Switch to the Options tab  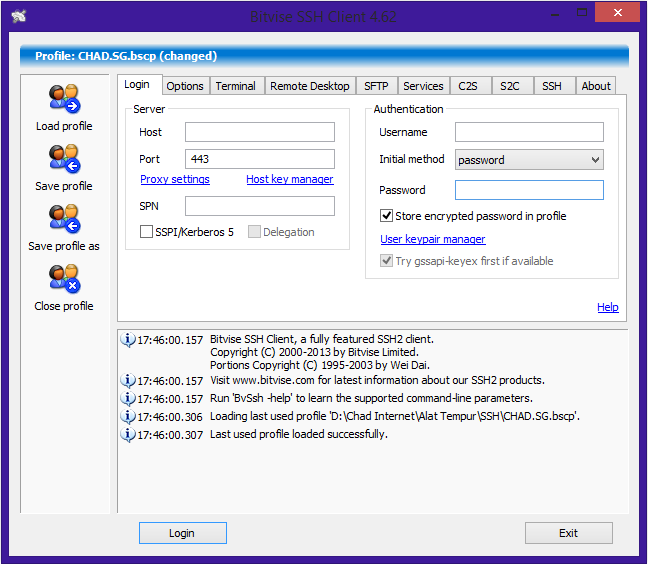click(185, 86)
